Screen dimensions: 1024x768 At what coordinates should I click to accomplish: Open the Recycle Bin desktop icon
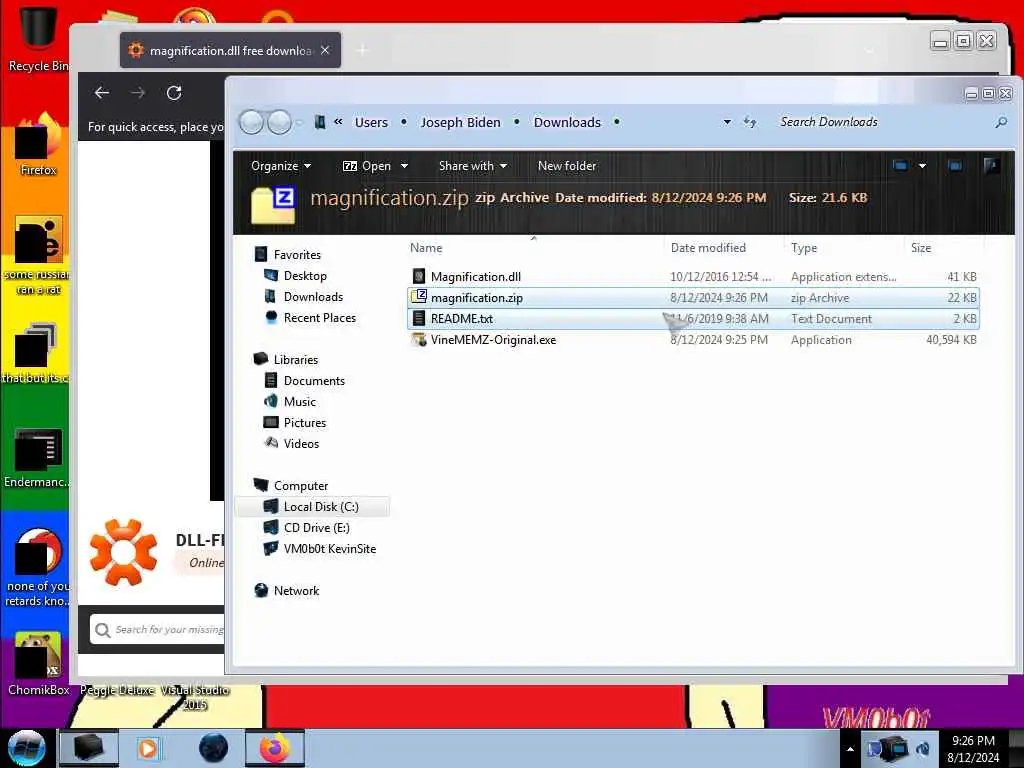point(37,37)
